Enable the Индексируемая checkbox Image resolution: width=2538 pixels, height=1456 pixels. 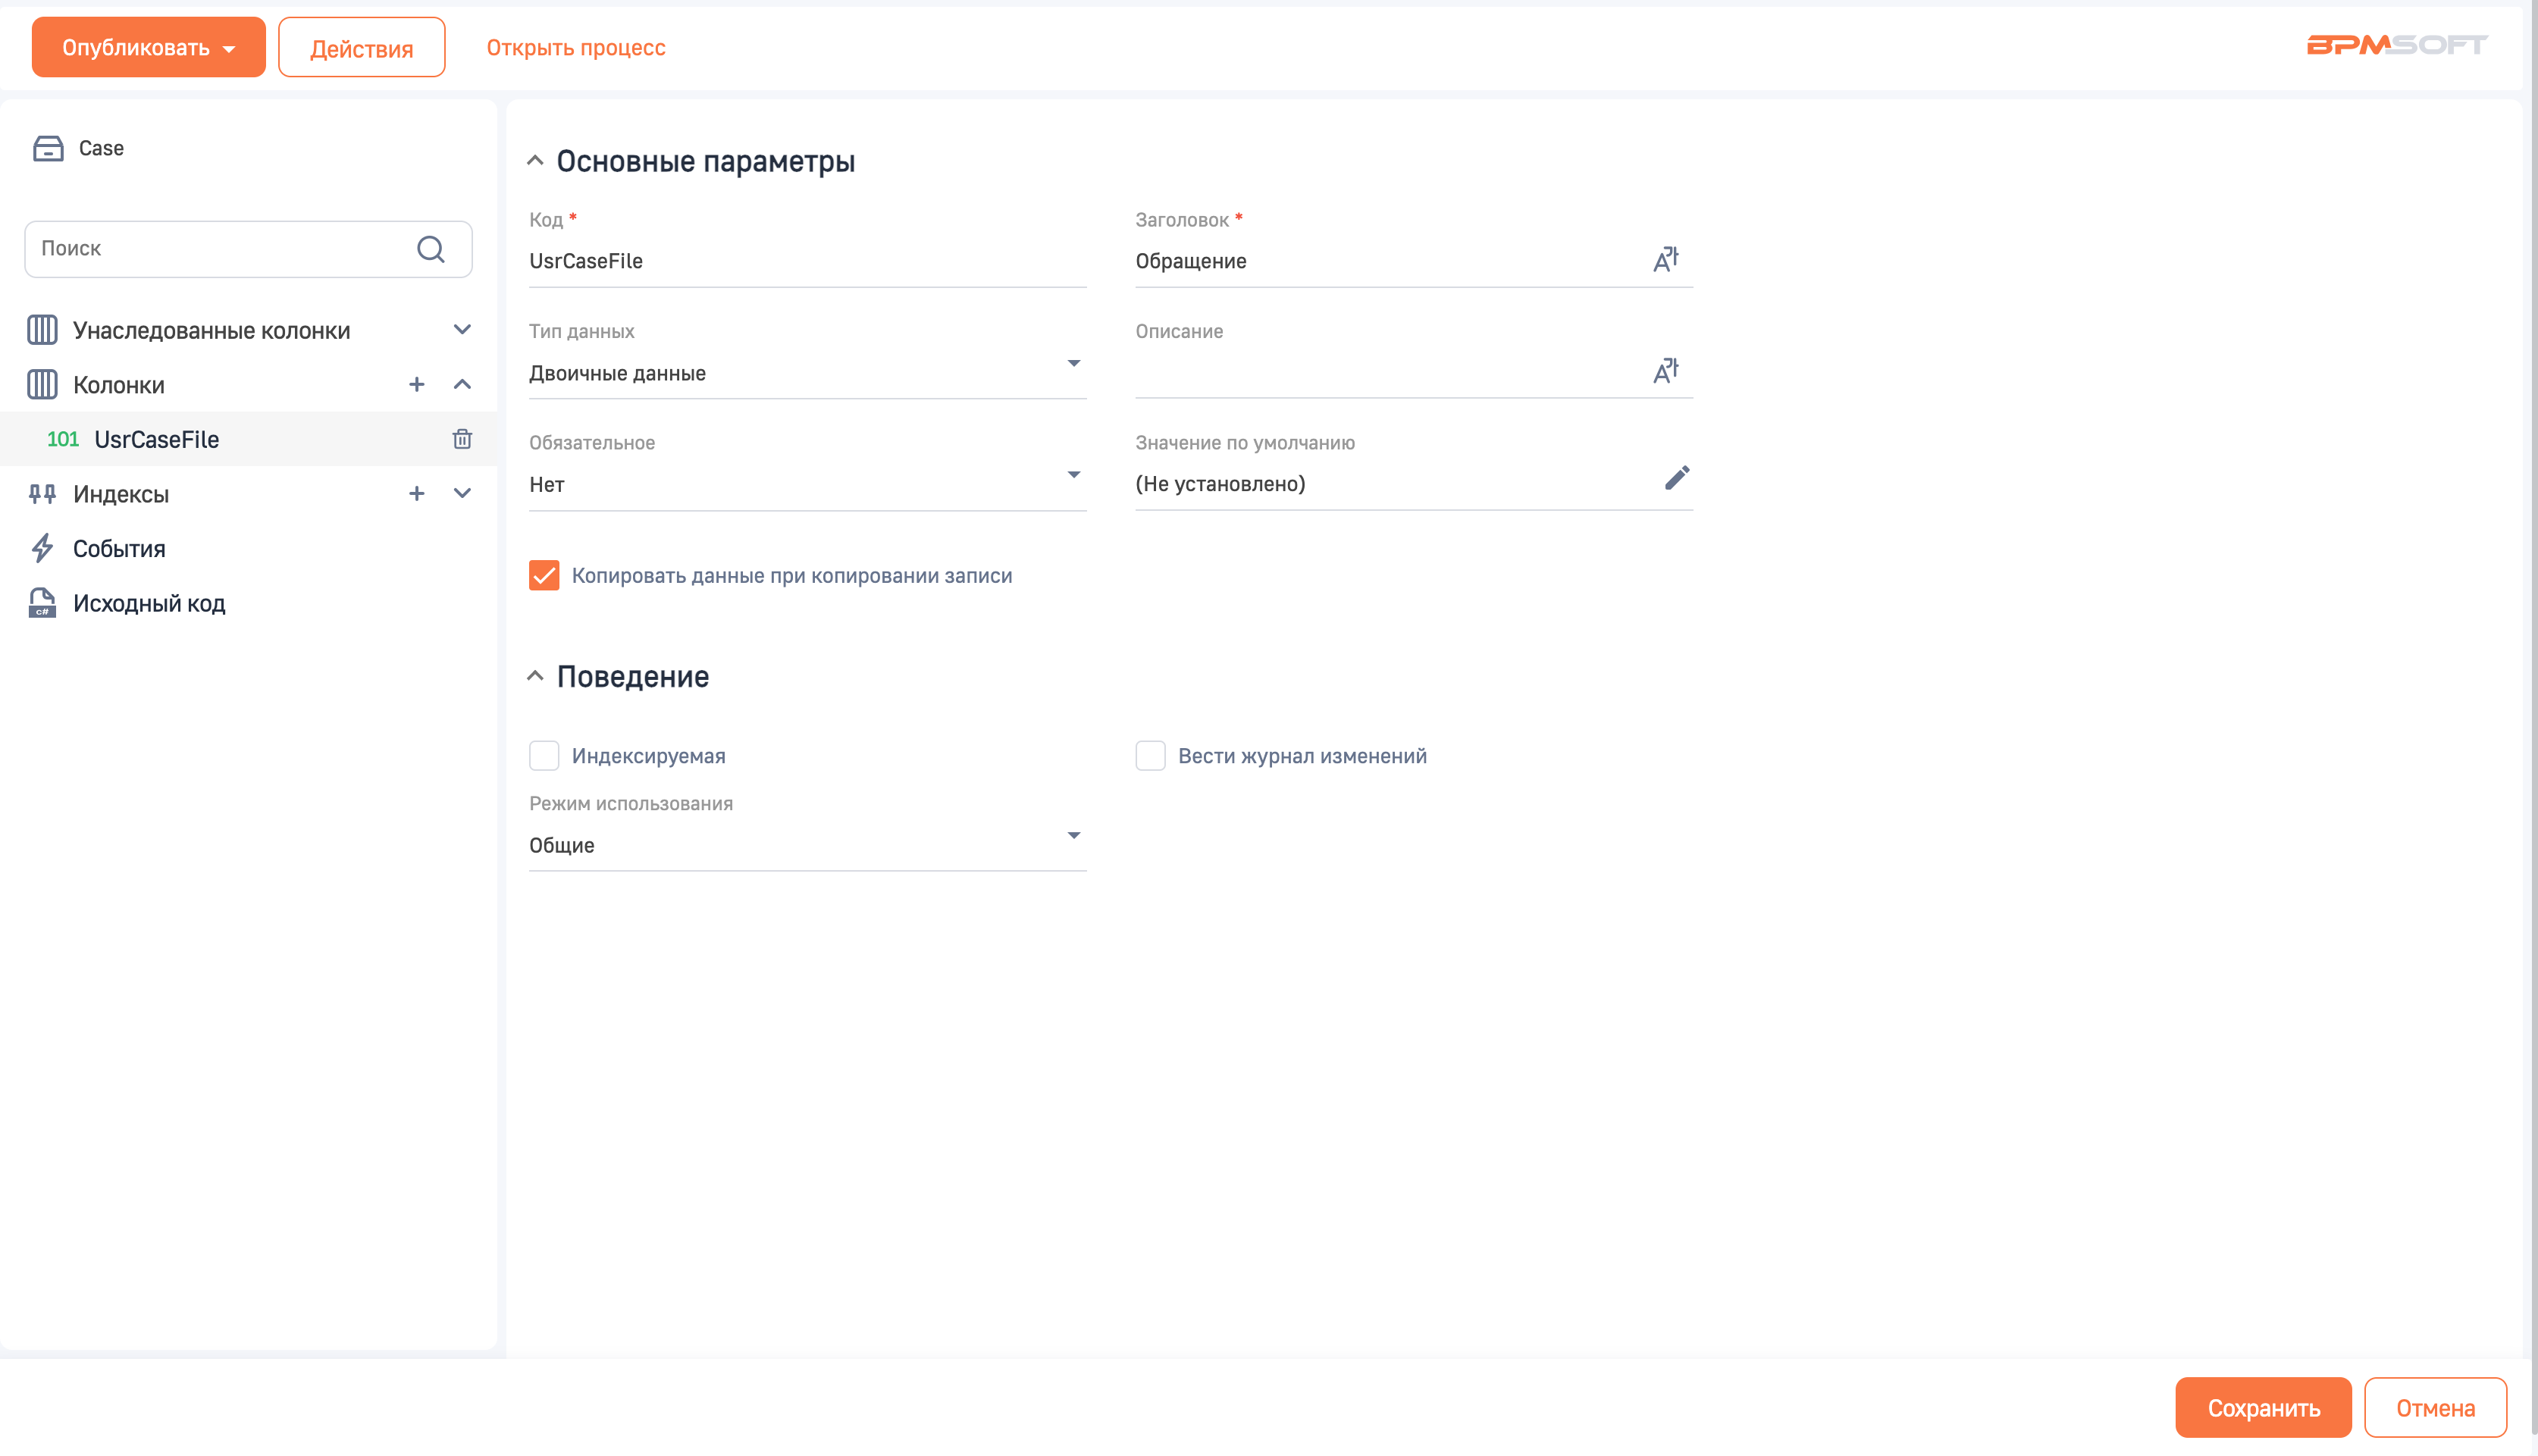(x=544, y=756)
